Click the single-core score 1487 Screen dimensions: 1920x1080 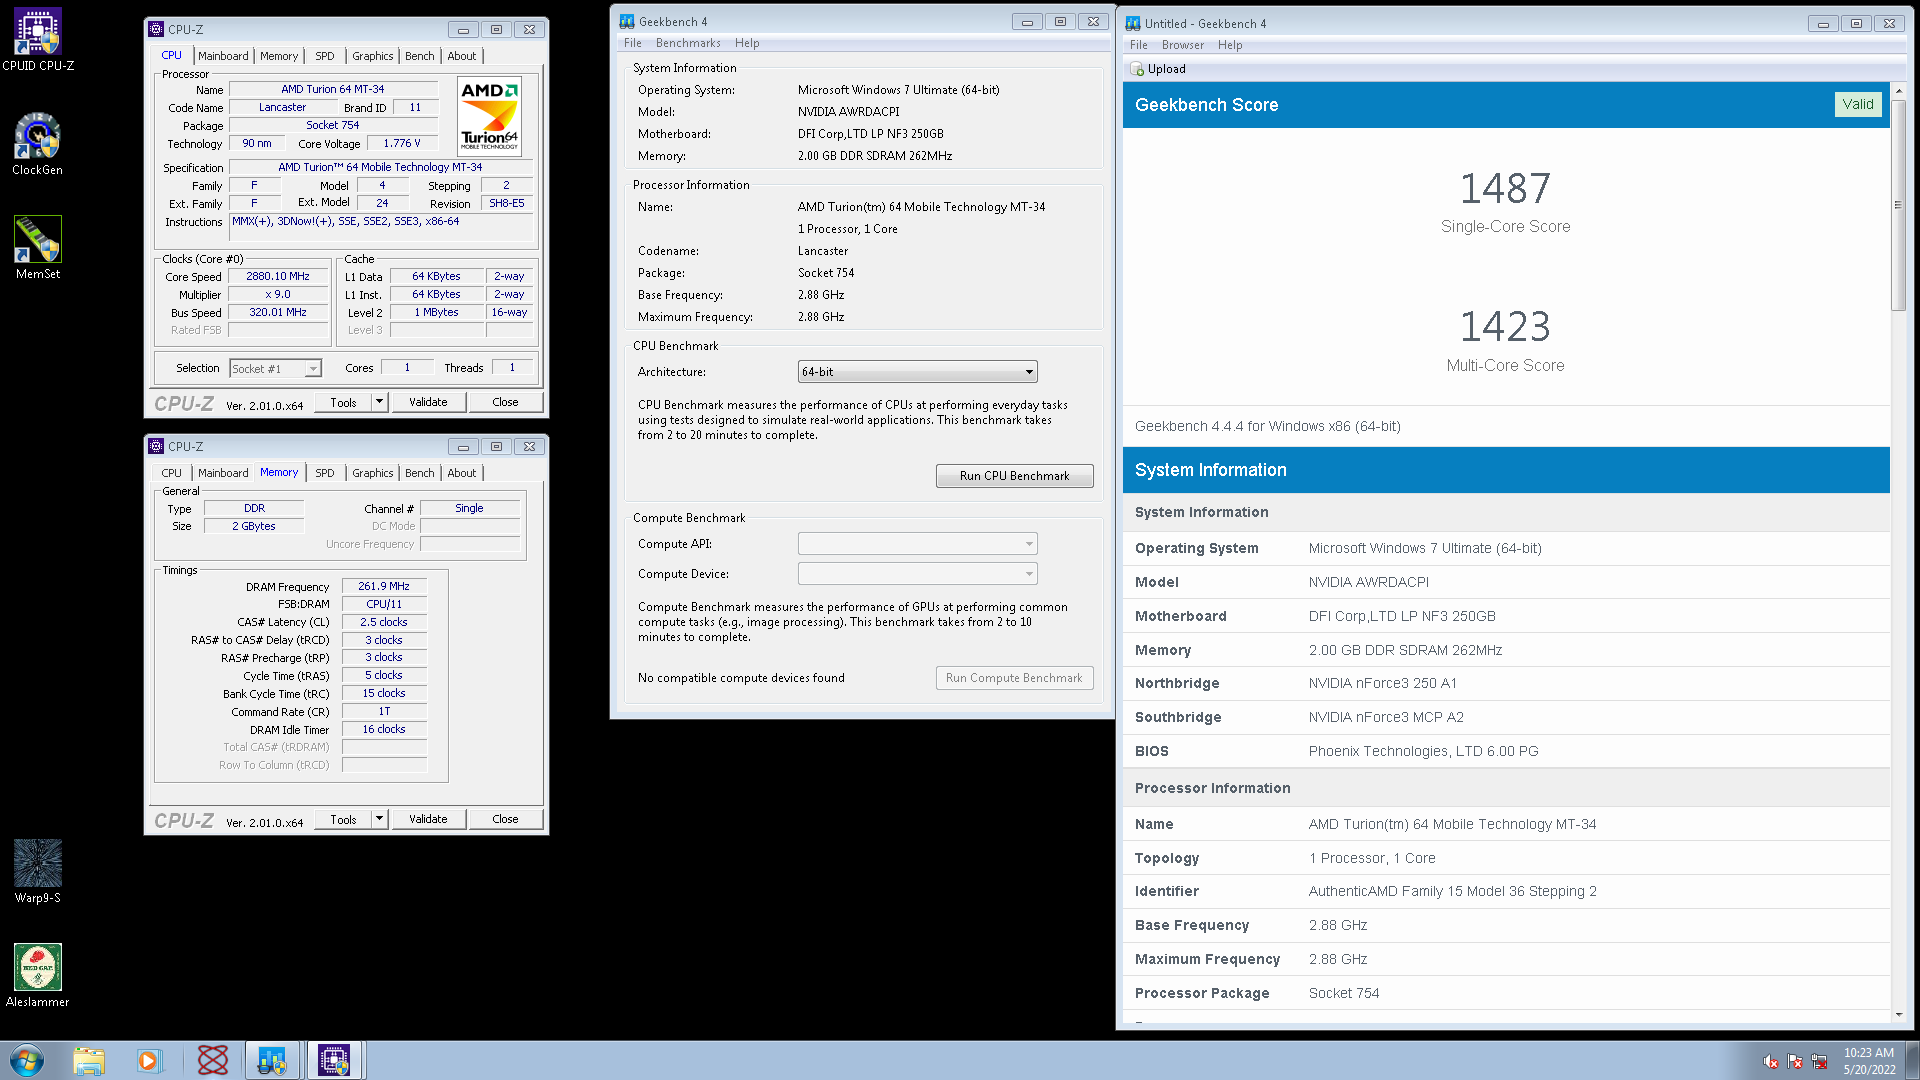1505,188
